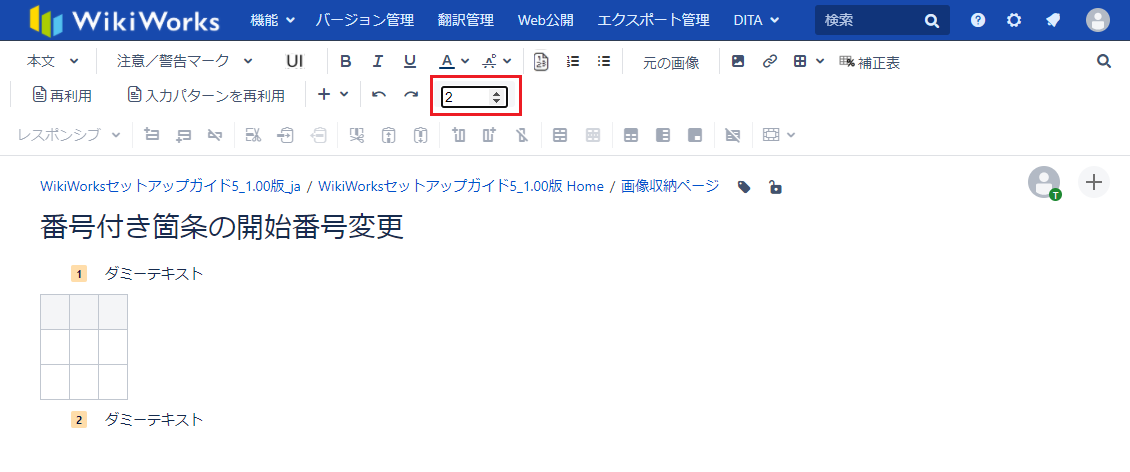Click the 入力パターンを再利用 button

click(206, 95)
